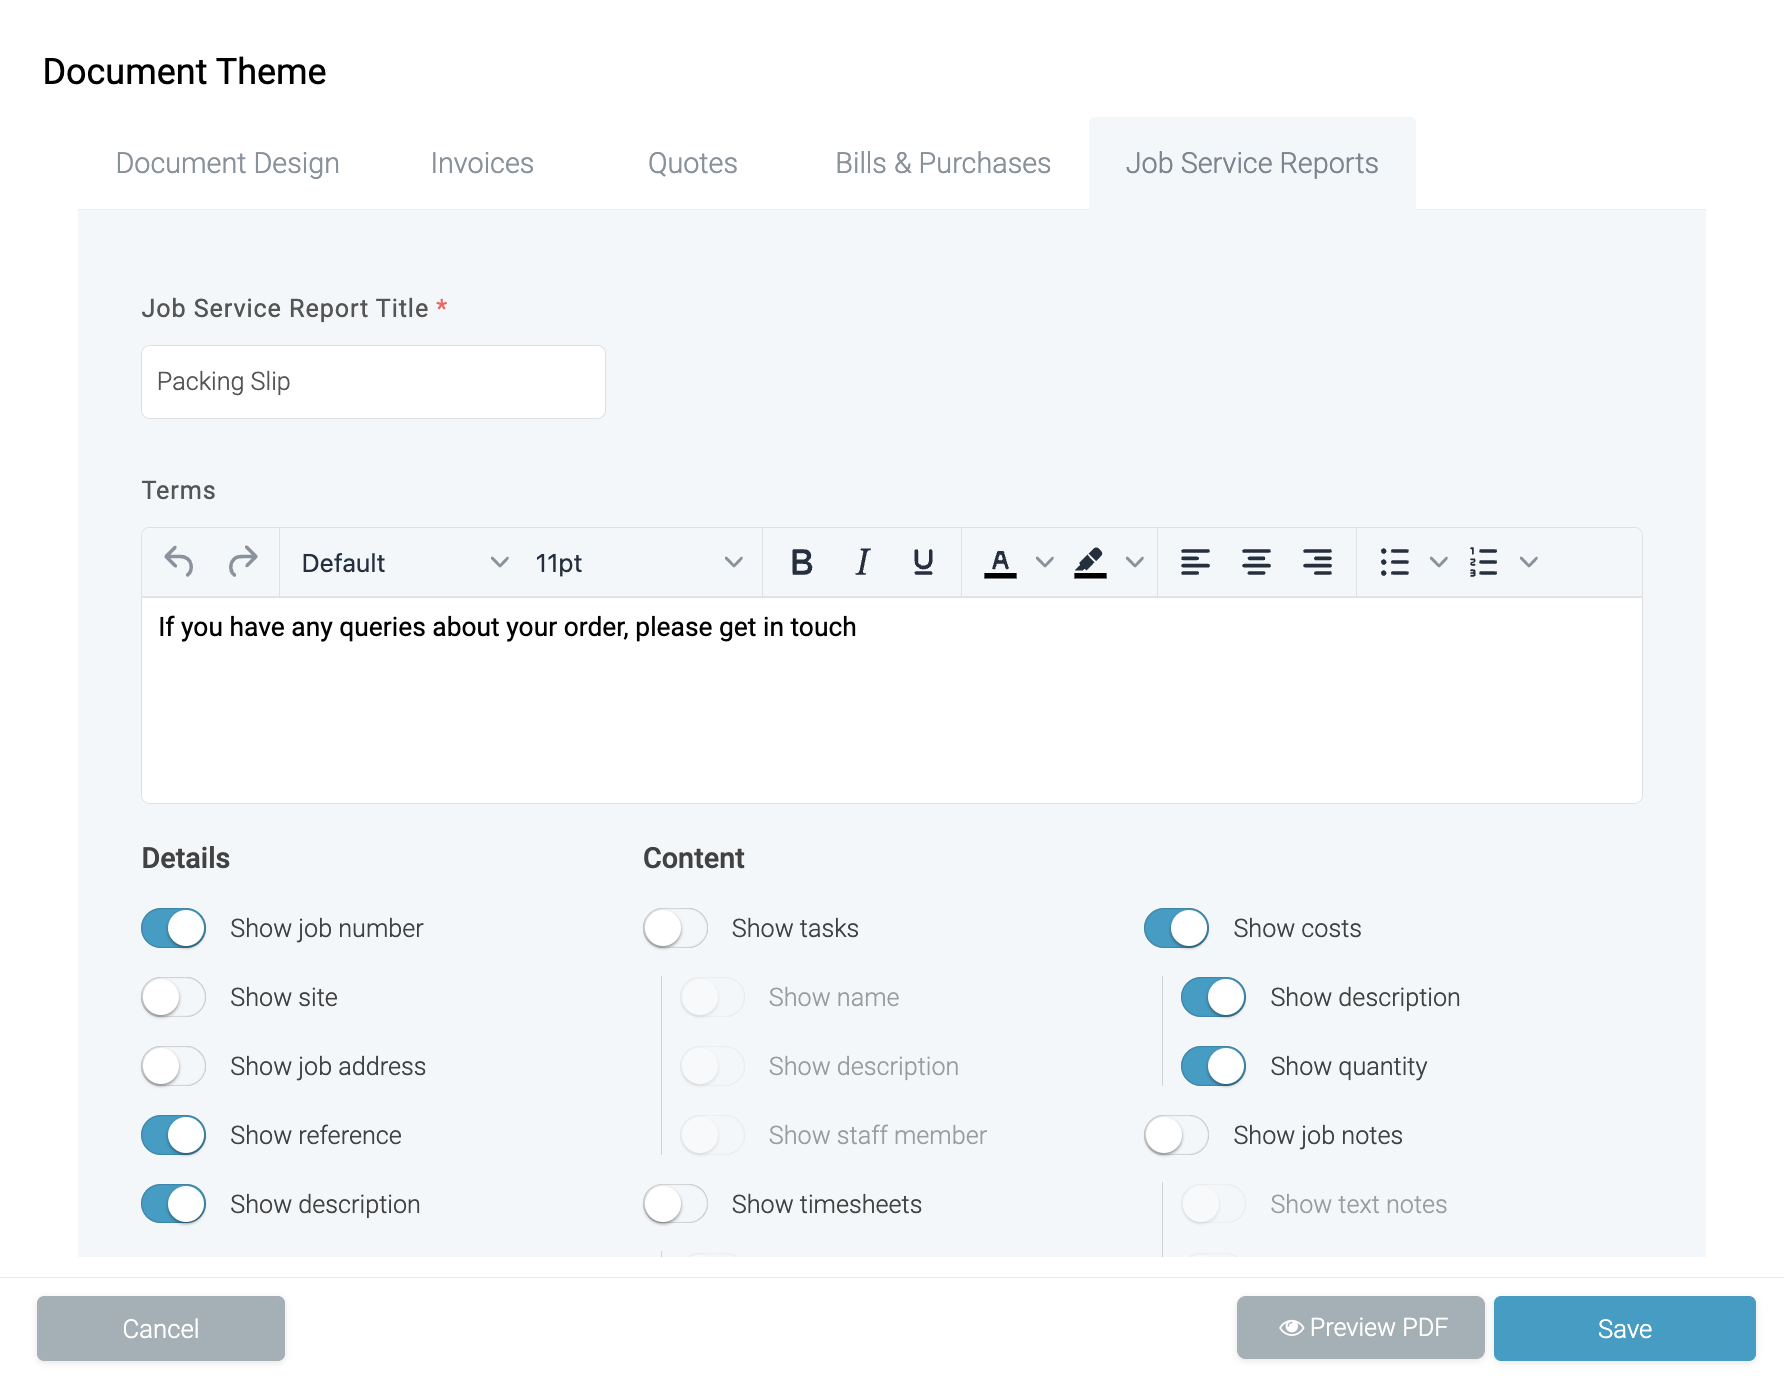Open the Bills & Purchases tab

tap(942, 163)
